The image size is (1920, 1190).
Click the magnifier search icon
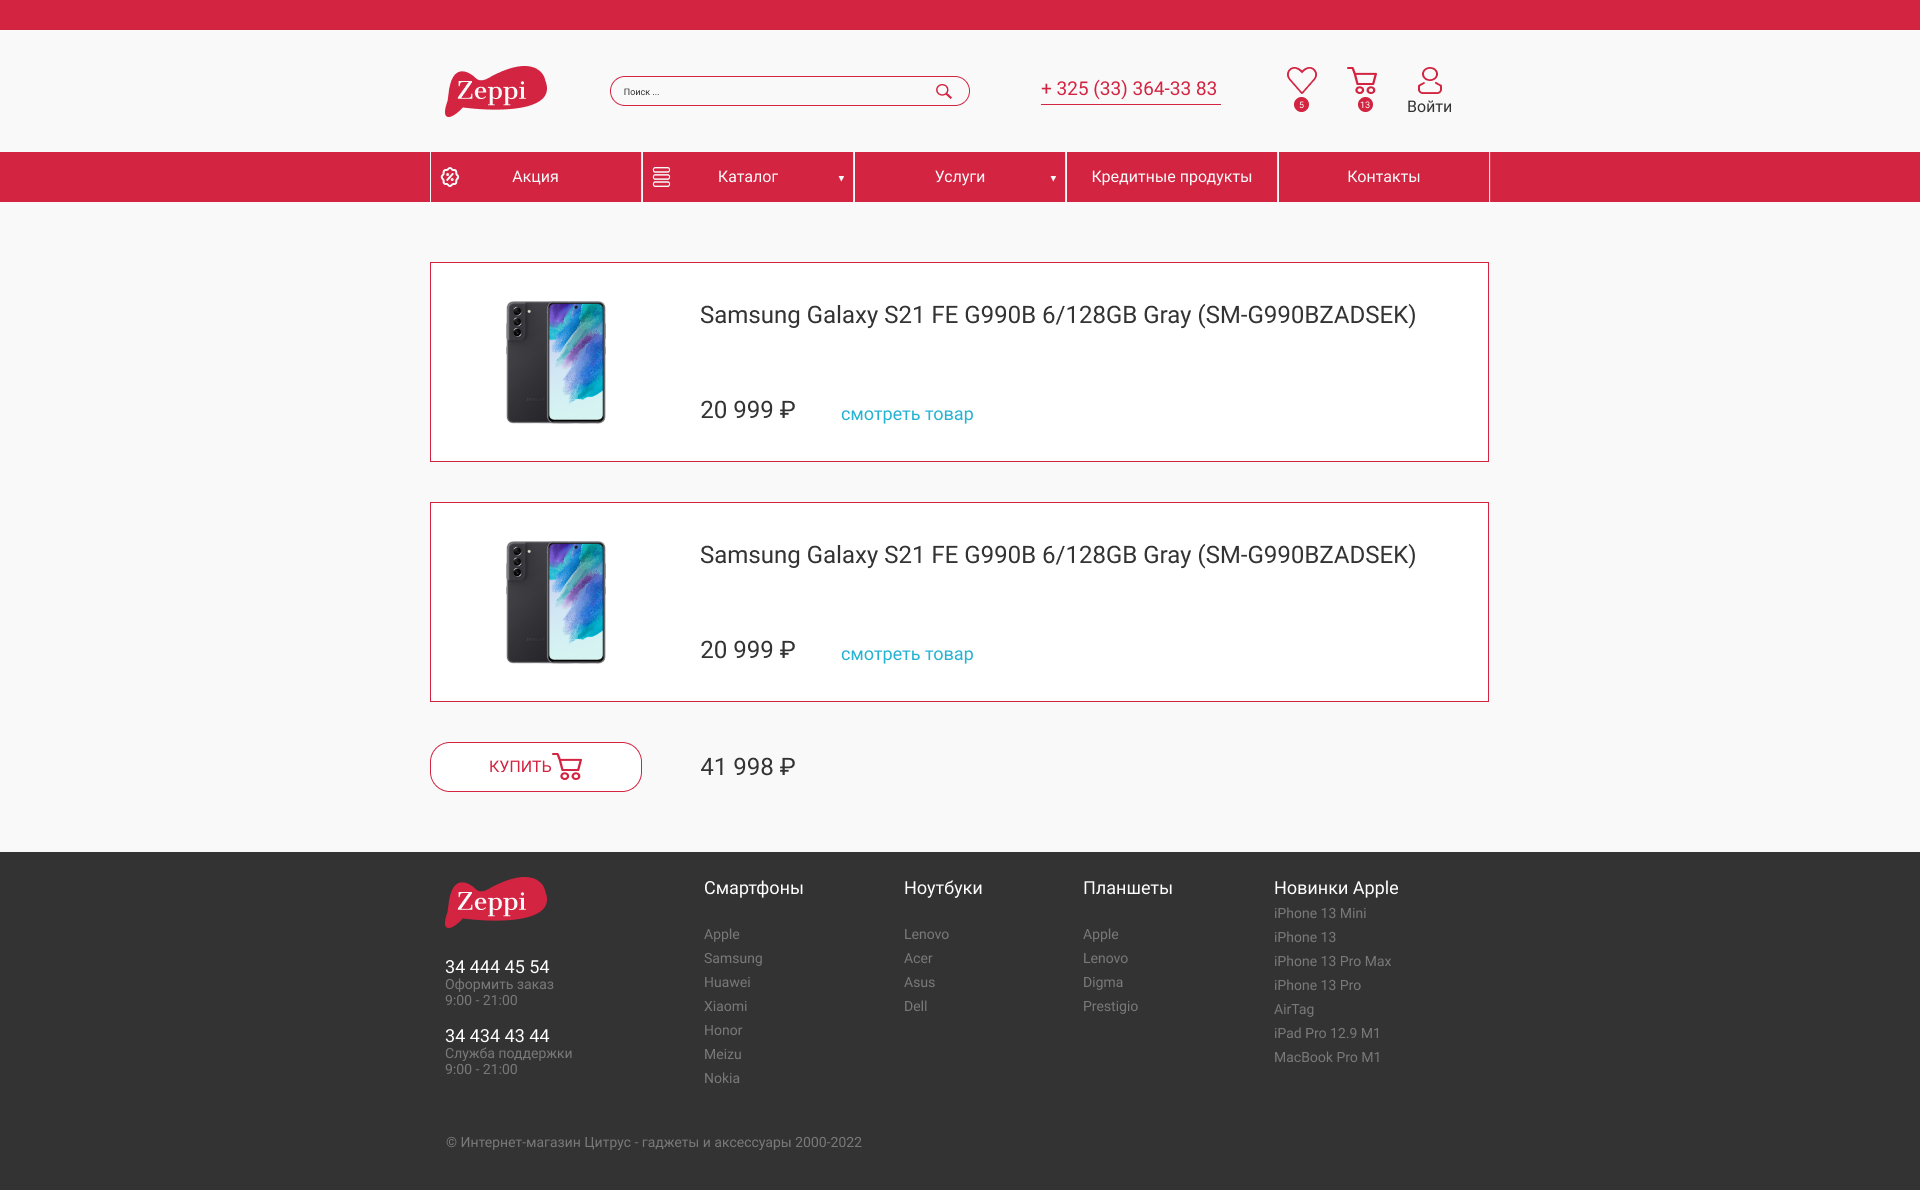[943, 91]
